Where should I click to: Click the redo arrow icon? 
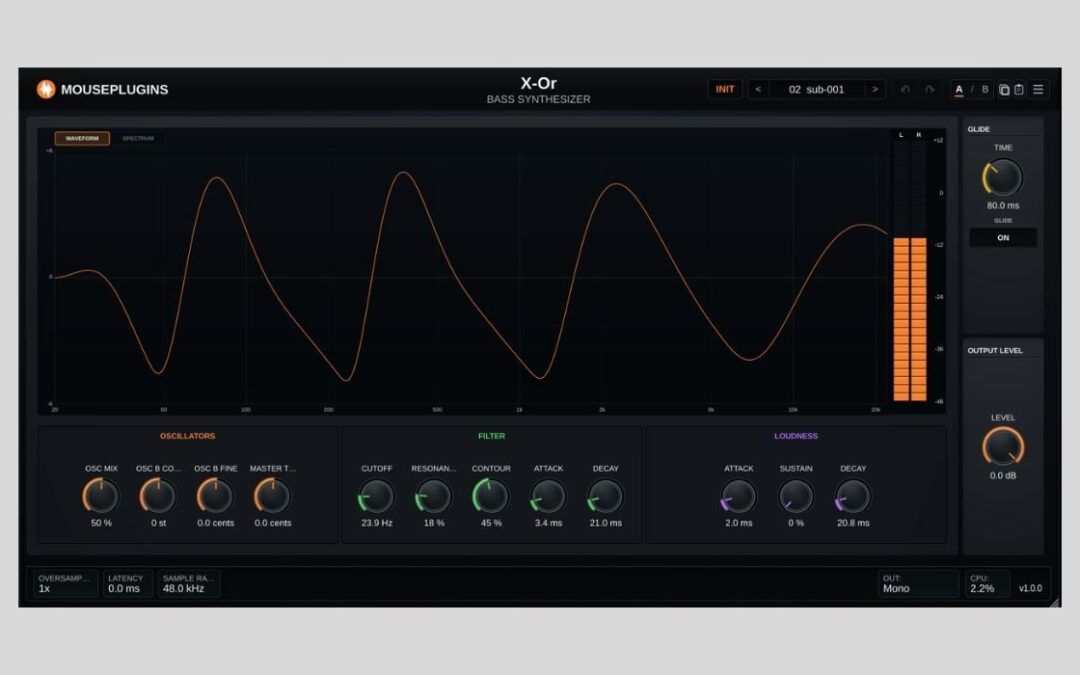tap(929, 90)
